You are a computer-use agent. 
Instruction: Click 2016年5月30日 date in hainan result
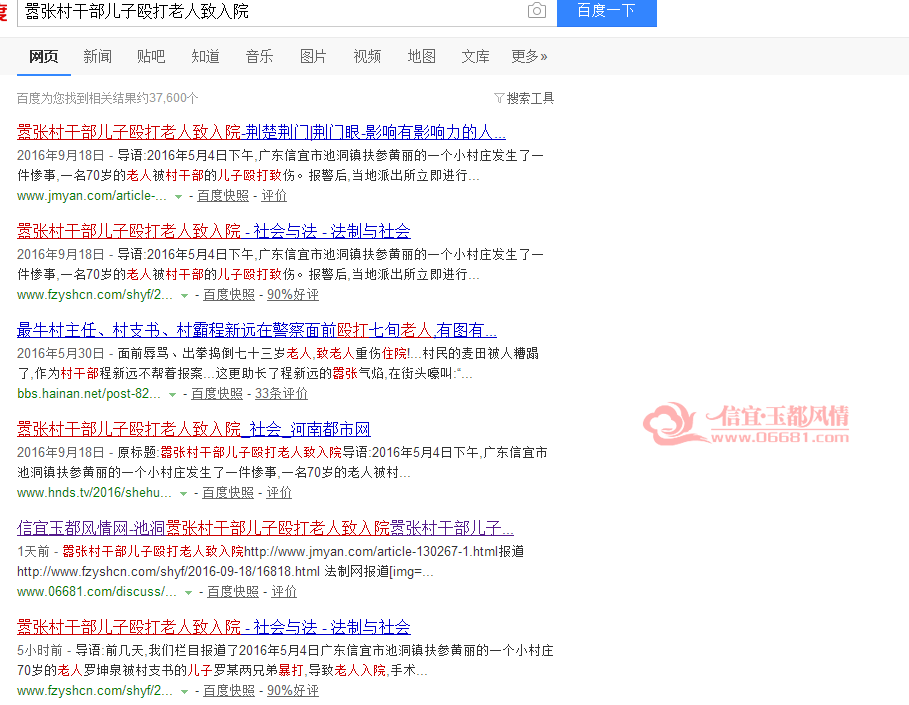click(60, 354)
